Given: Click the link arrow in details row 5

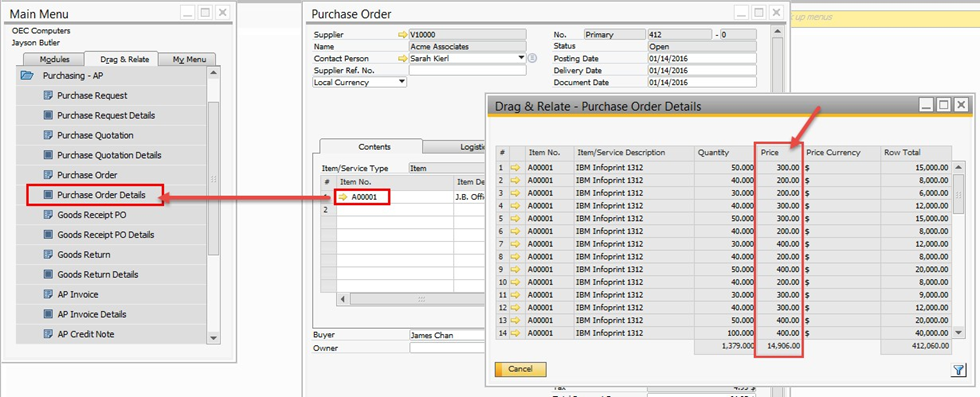Looking at the screenshot, I should tap(516, 218).
